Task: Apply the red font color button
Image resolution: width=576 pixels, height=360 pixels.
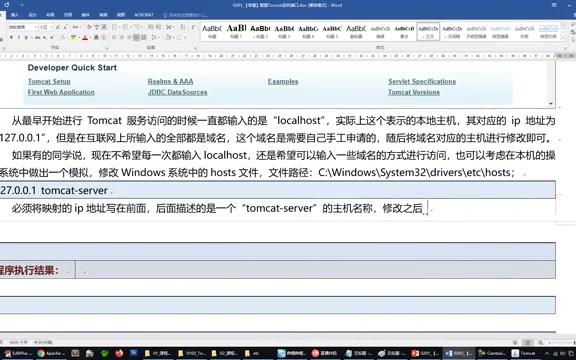Action: (x=85, y=37)
